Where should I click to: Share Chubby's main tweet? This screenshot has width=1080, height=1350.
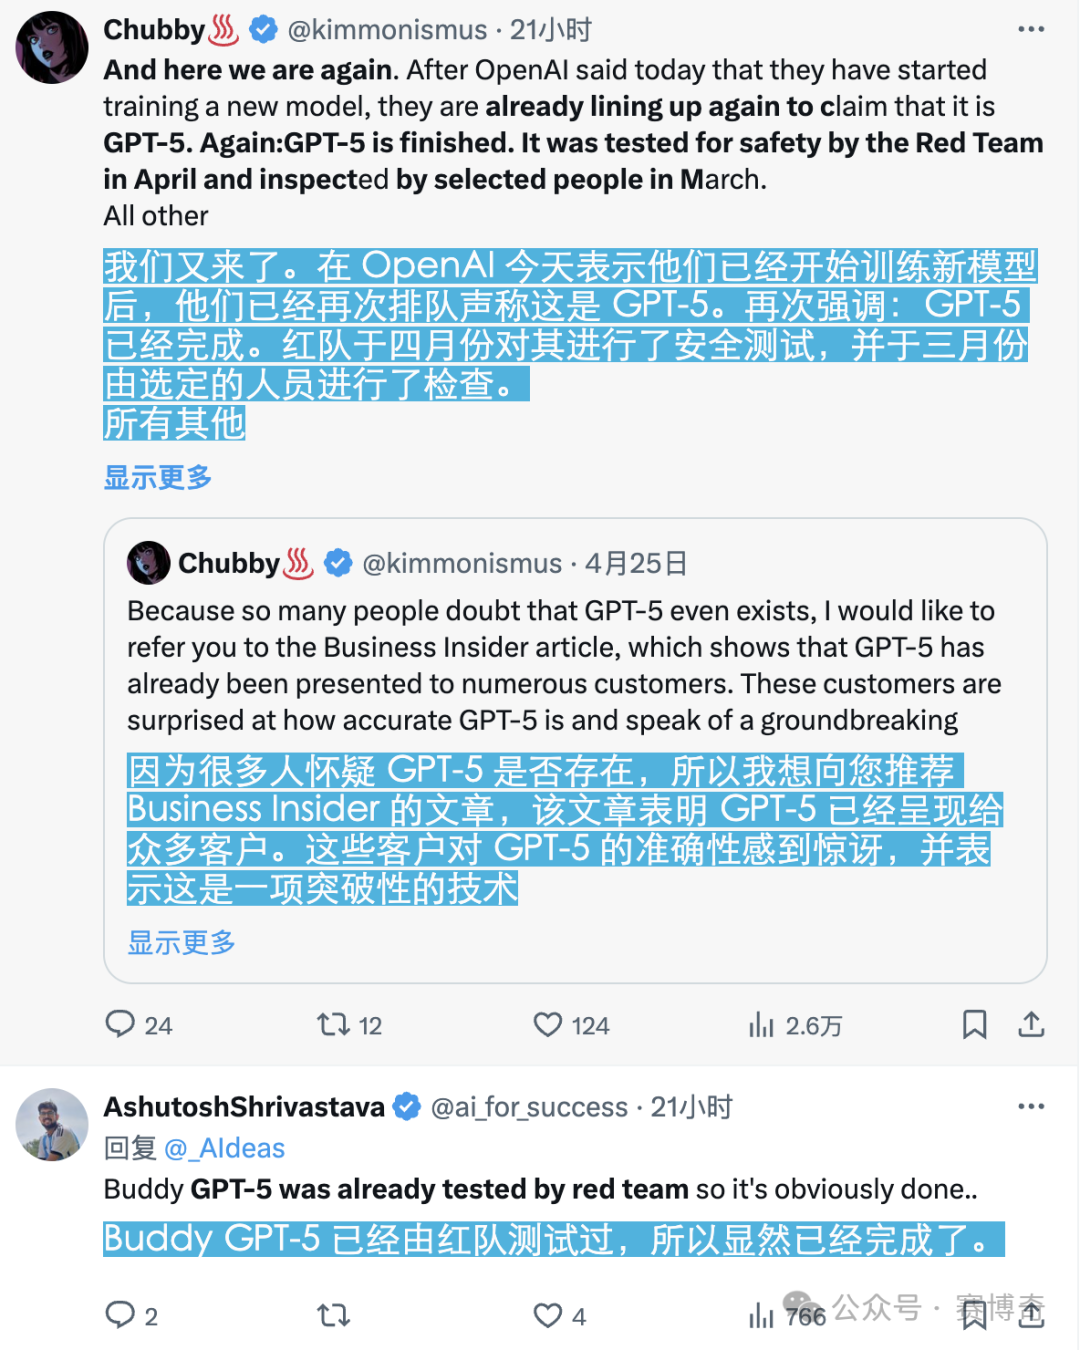(1031, 1024)
